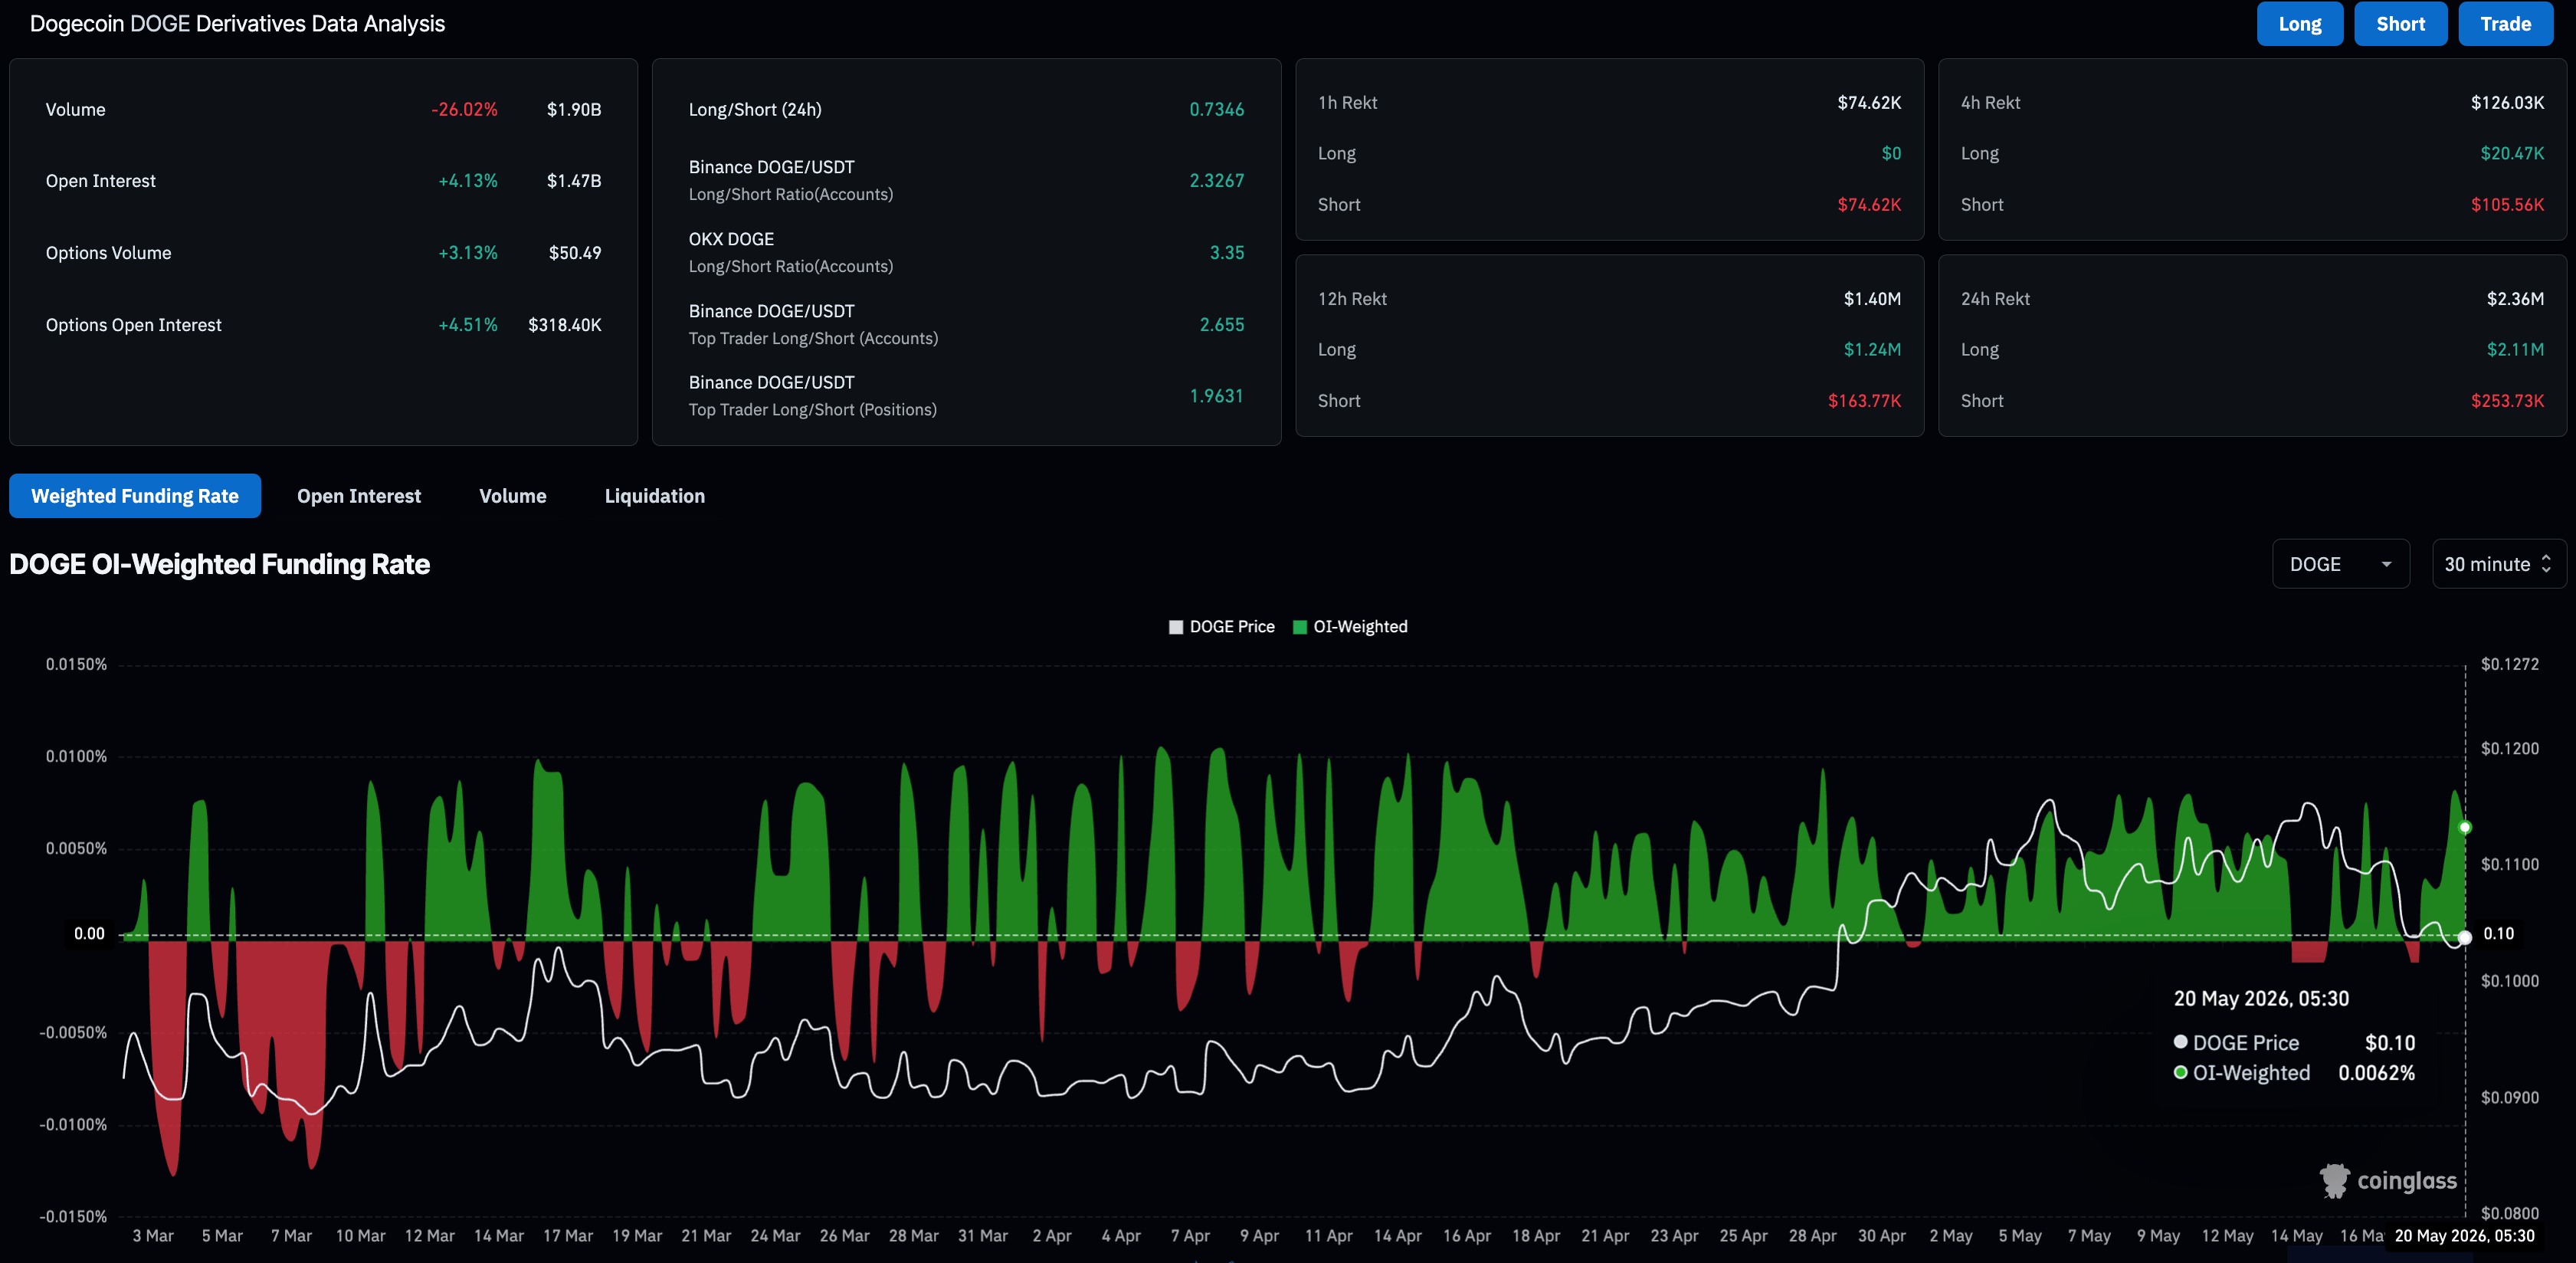The width and height of the screenshot is (2576, 1263).
Task: Click the Long/Short (24h) label
Action: [x=755, y=110]
